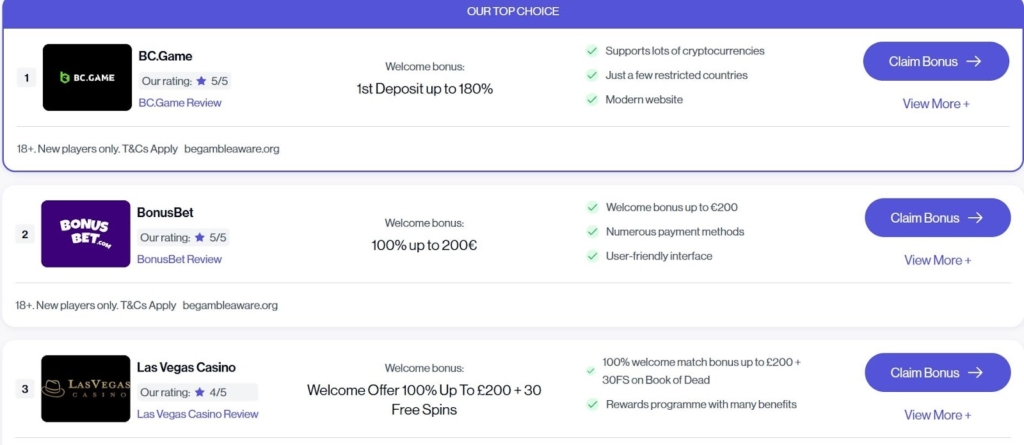The image size is (1024, 445).
Task: Claim Bonus for BonusBet
Action: pos(937,217)
